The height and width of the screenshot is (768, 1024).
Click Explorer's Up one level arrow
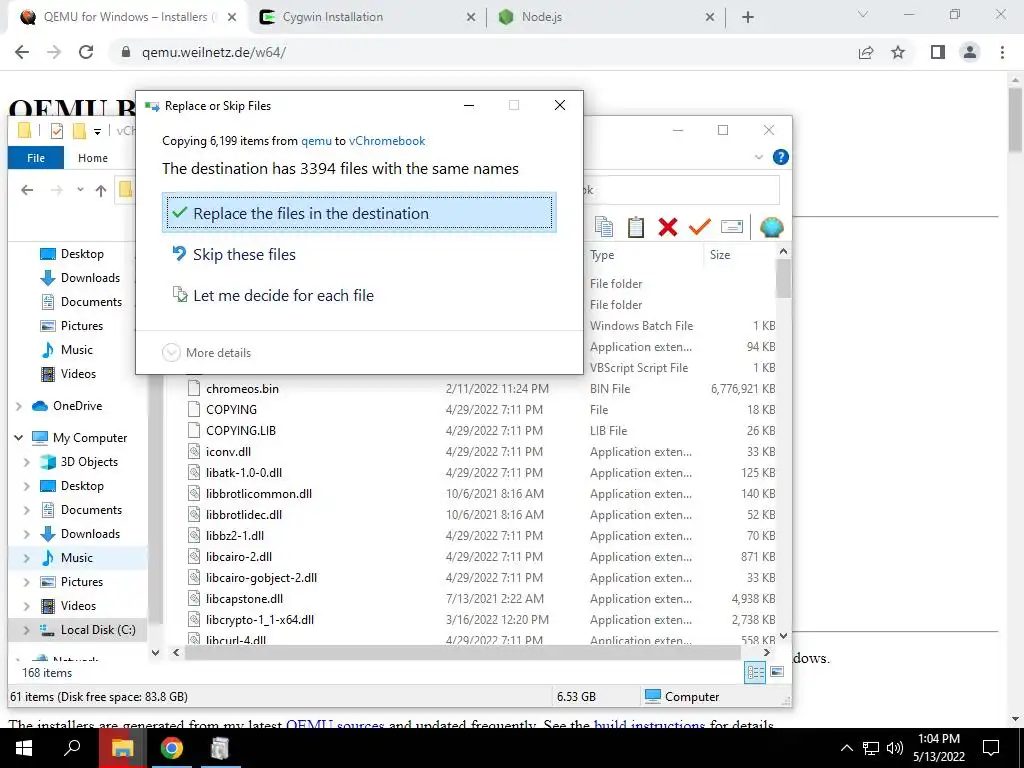tap(101, 190)
